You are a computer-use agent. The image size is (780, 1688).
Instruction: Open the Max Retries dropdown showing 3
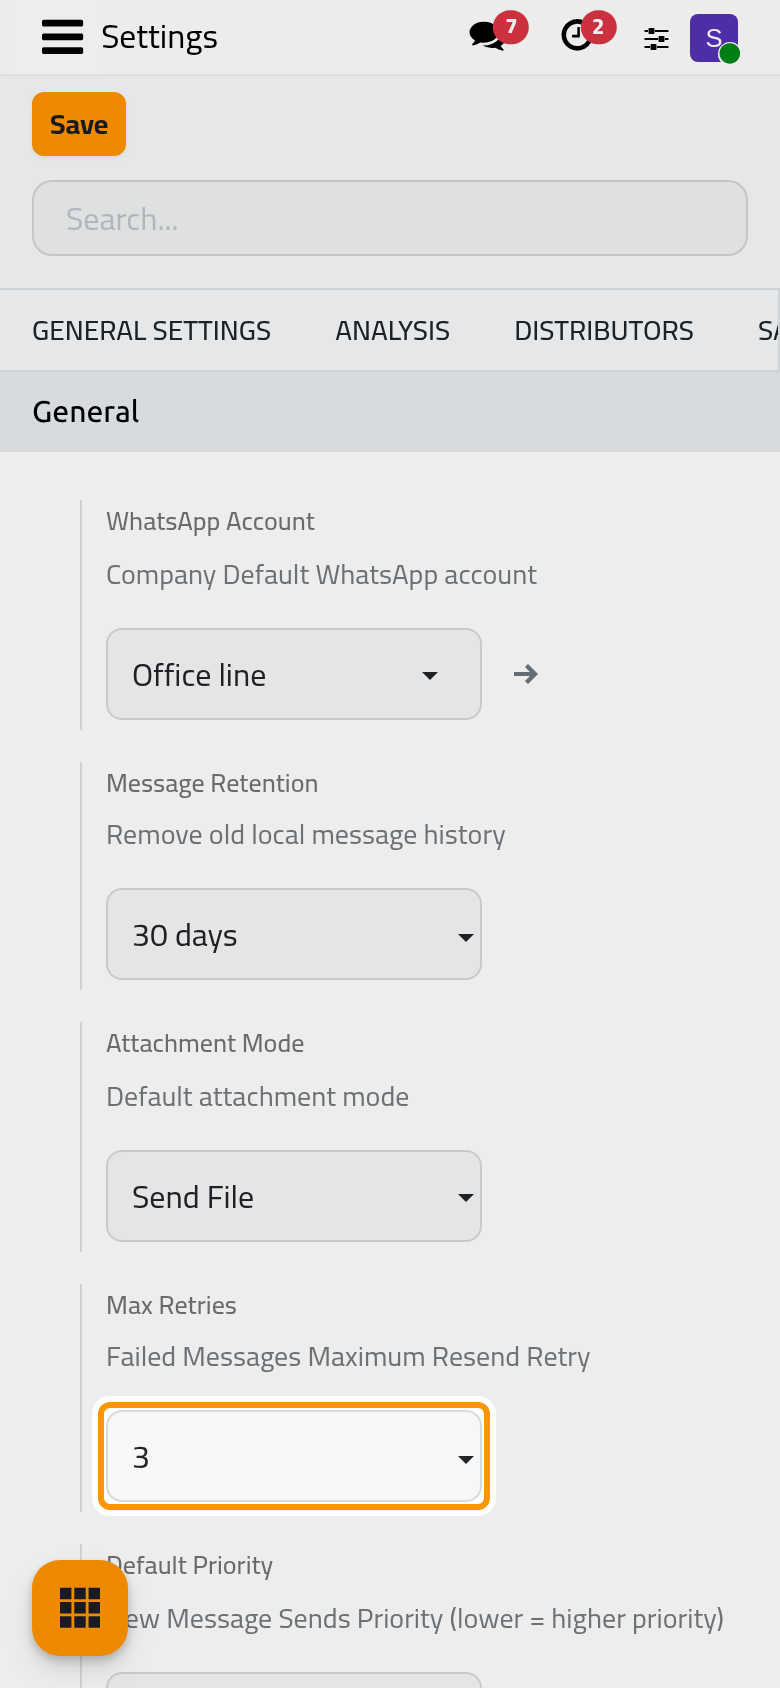[x=294, y=1456]
